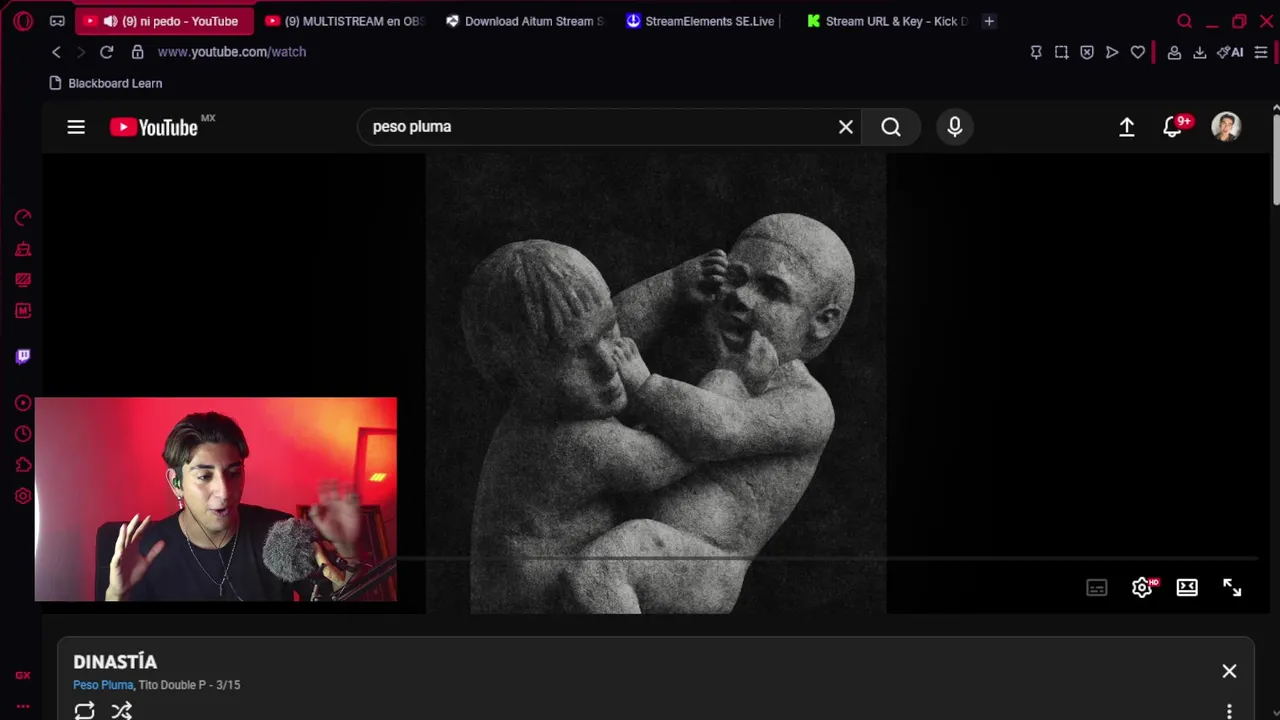The image size is (1280, 720).
Task: Open GX Control speedometer in sidebar
Action: click(23, 218)
